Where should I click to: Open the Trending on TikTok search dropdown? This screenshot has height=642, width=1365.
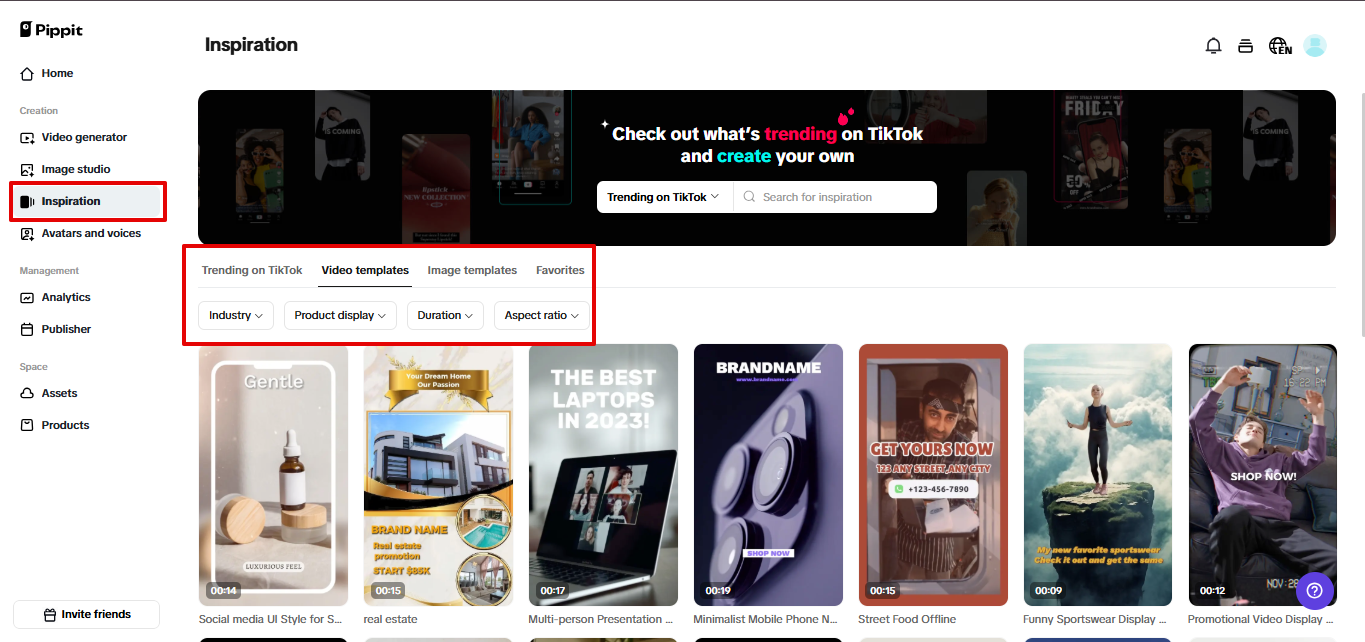click(664, 197)
